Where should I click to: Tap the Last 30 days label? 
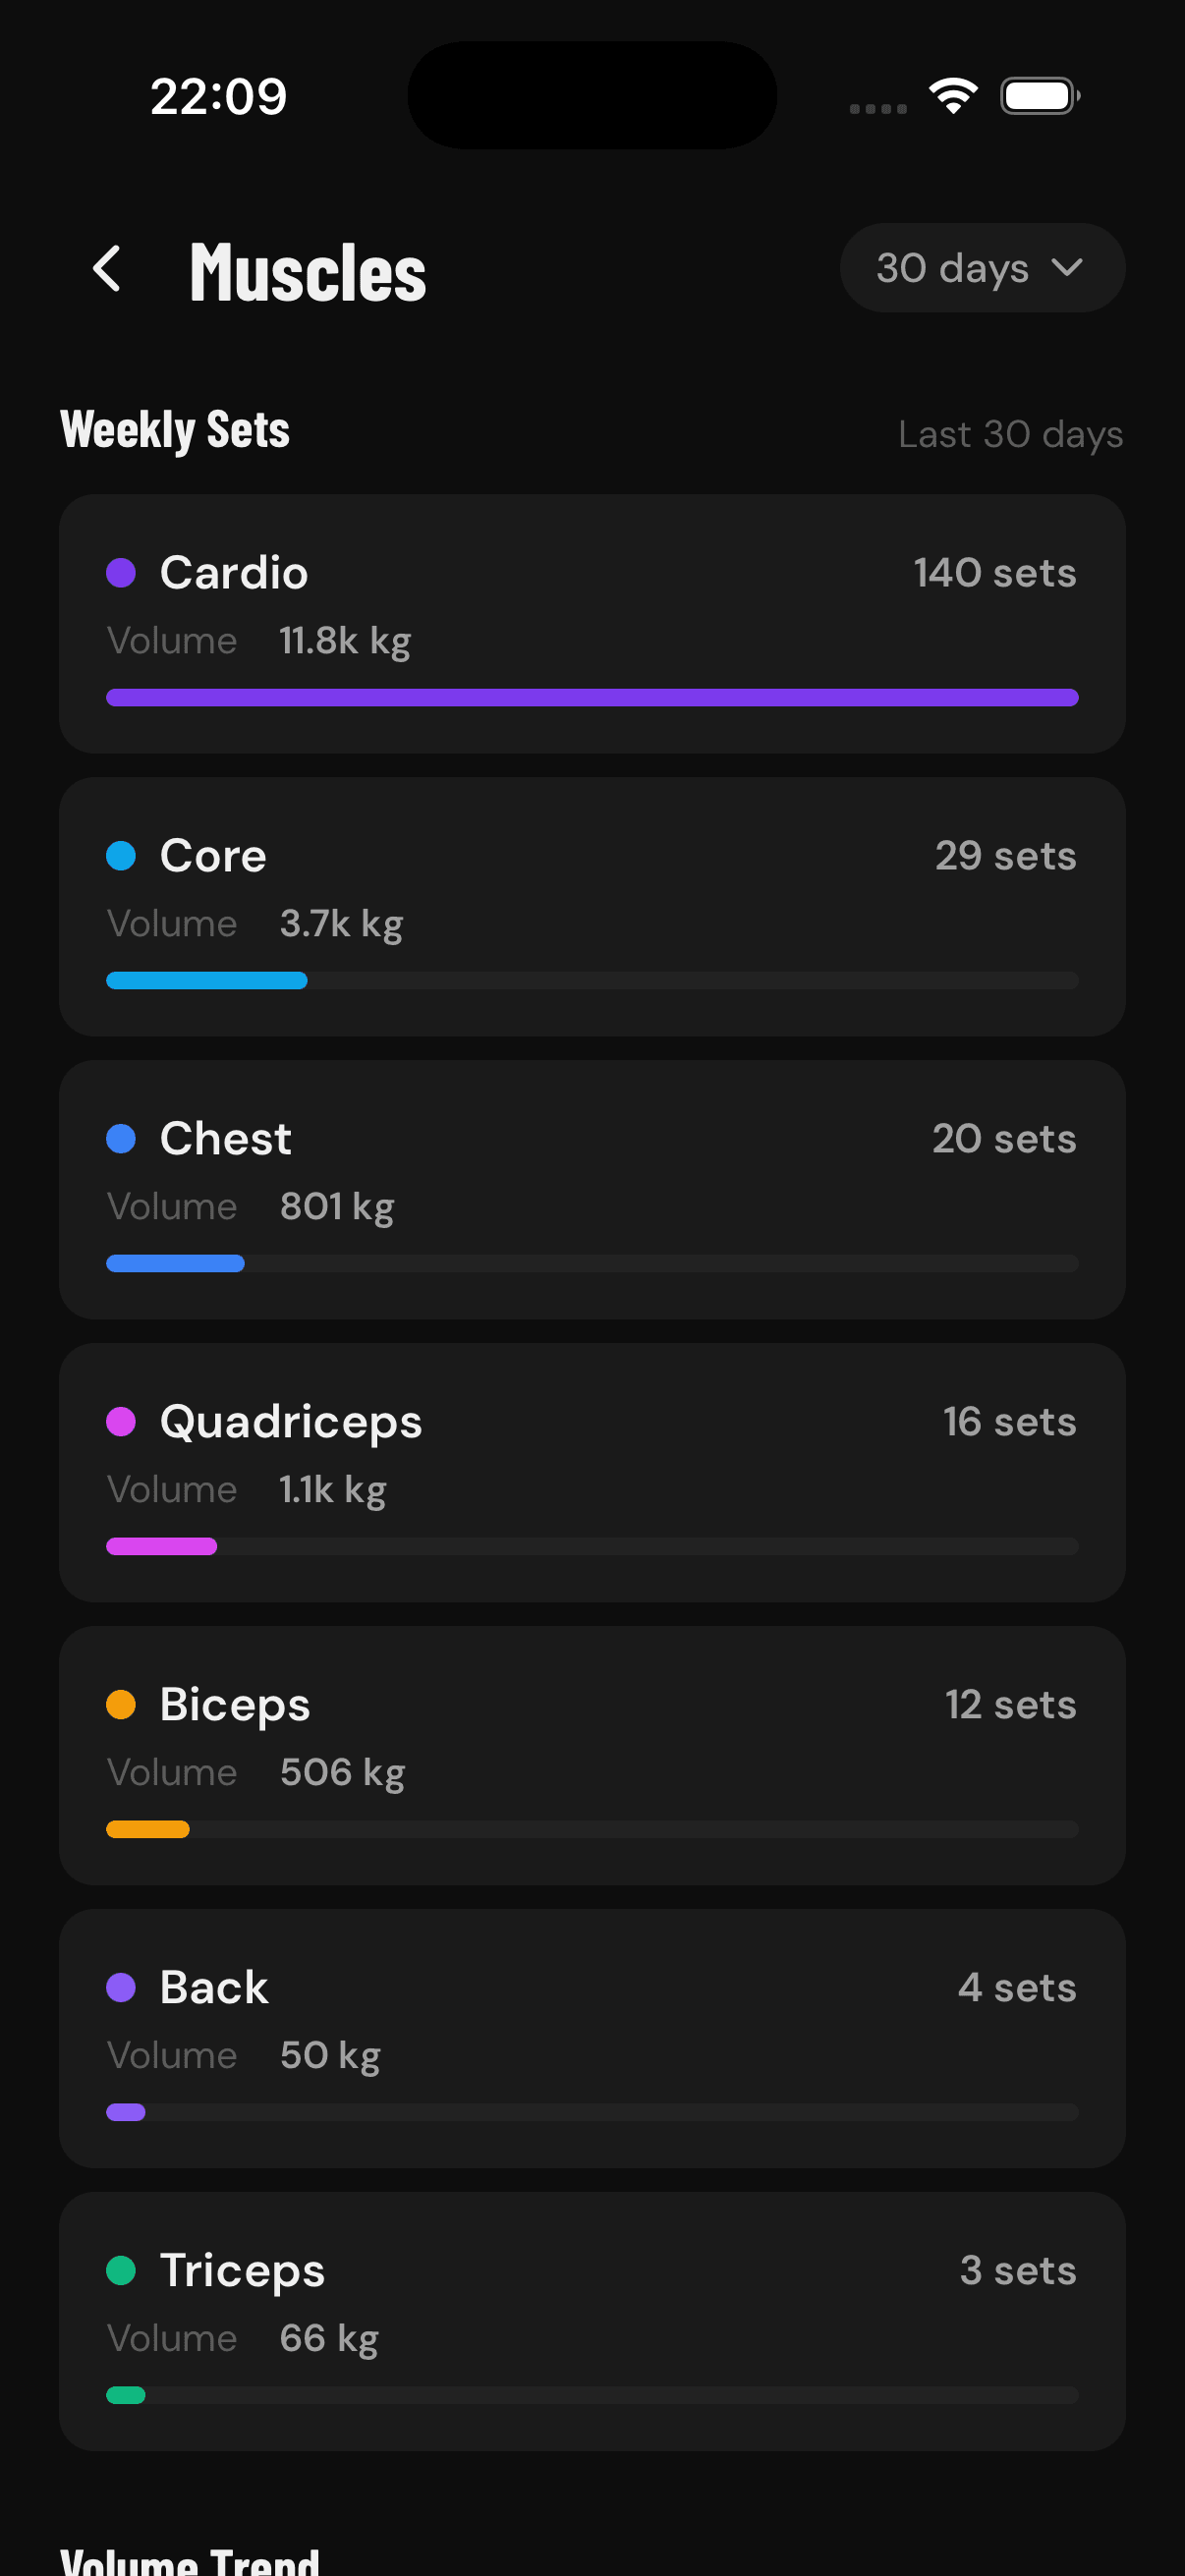click(1009, 433)
